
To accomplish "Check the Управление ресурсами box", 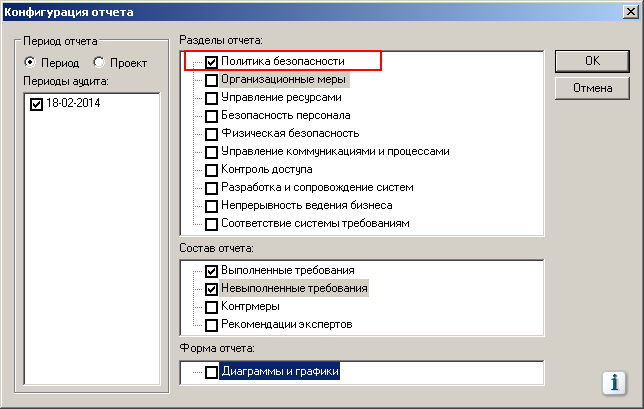I will (x=211, y=98).
